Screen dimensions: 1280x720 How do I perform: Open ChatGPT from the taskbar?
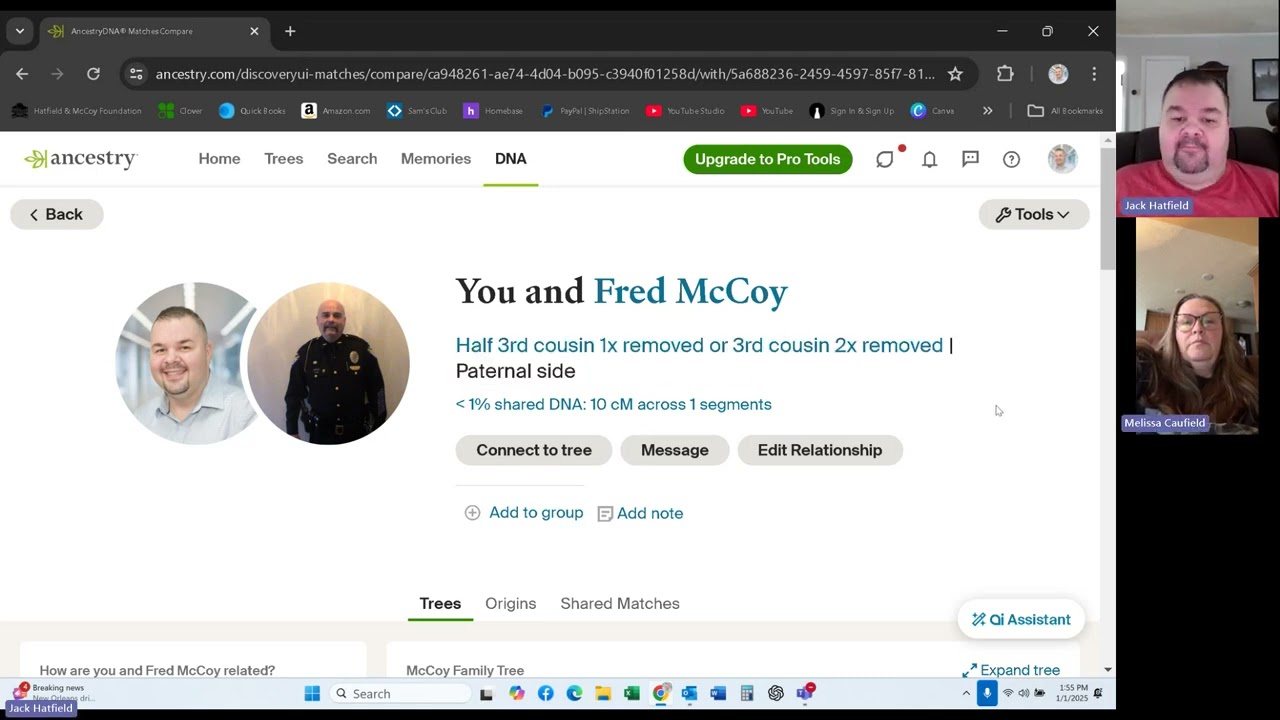click(776, 694)
